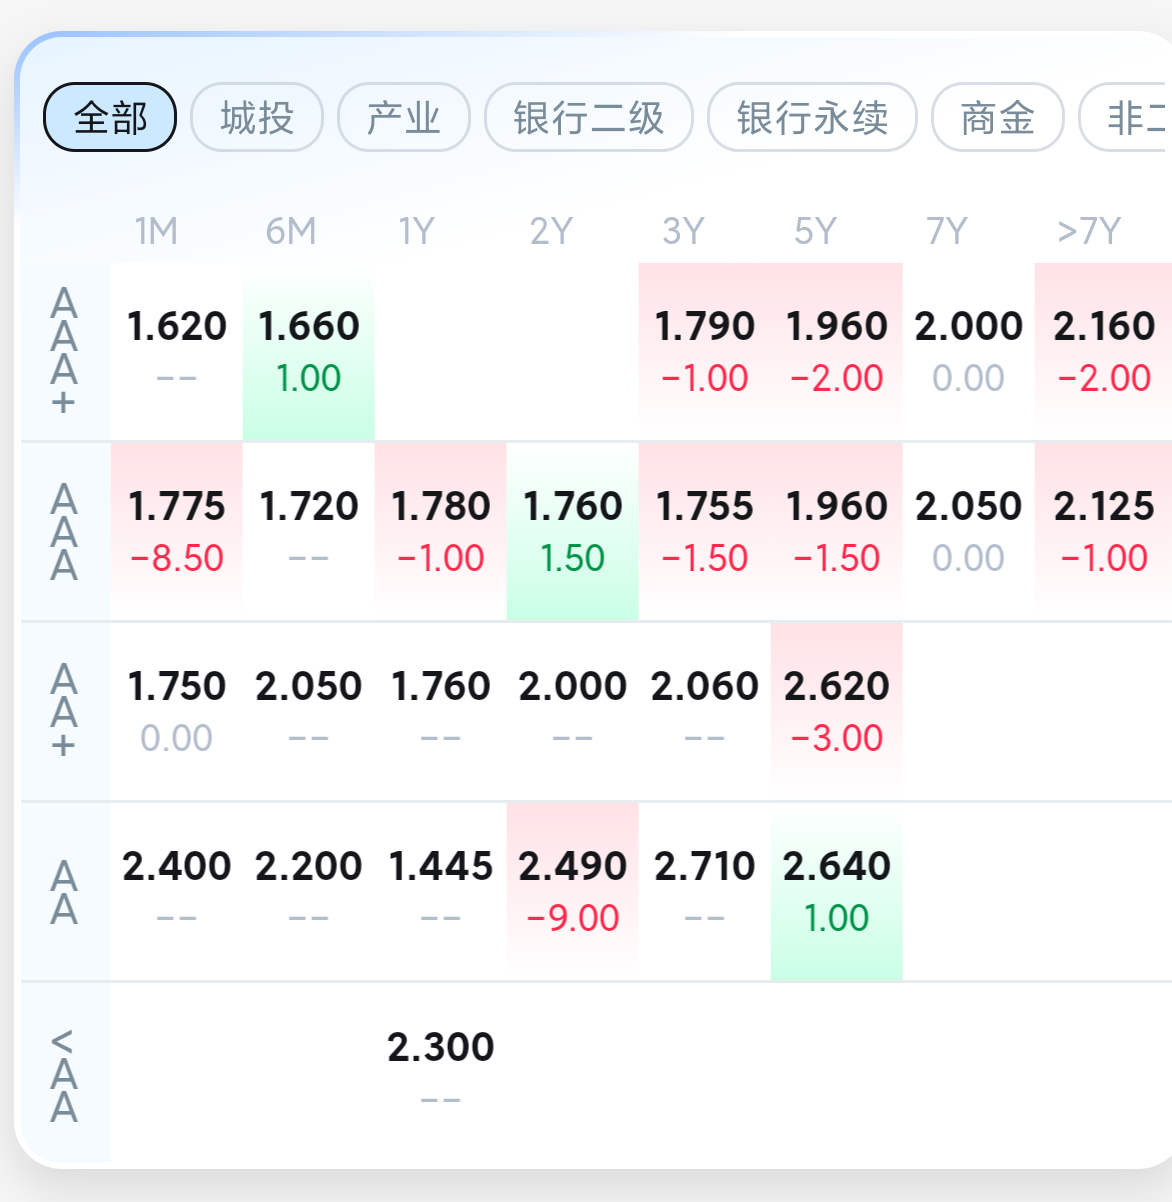This screenshot has width=1172, height=1202.
Task: Select the 银行二级 filter tab
Action: point(588,117)
